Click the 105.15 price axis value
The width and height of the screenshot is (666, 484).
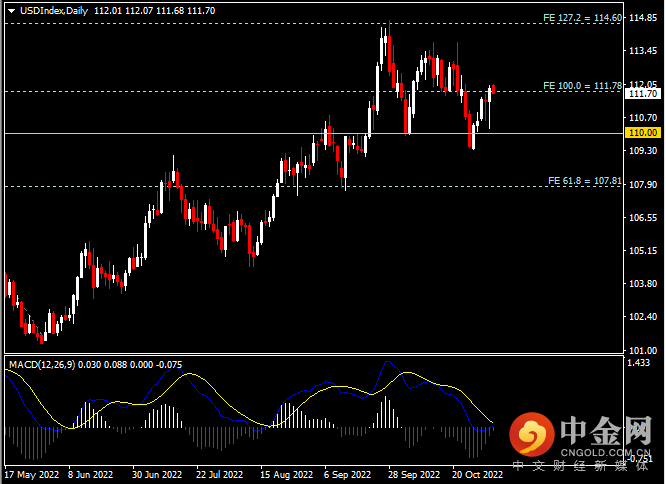643,250
